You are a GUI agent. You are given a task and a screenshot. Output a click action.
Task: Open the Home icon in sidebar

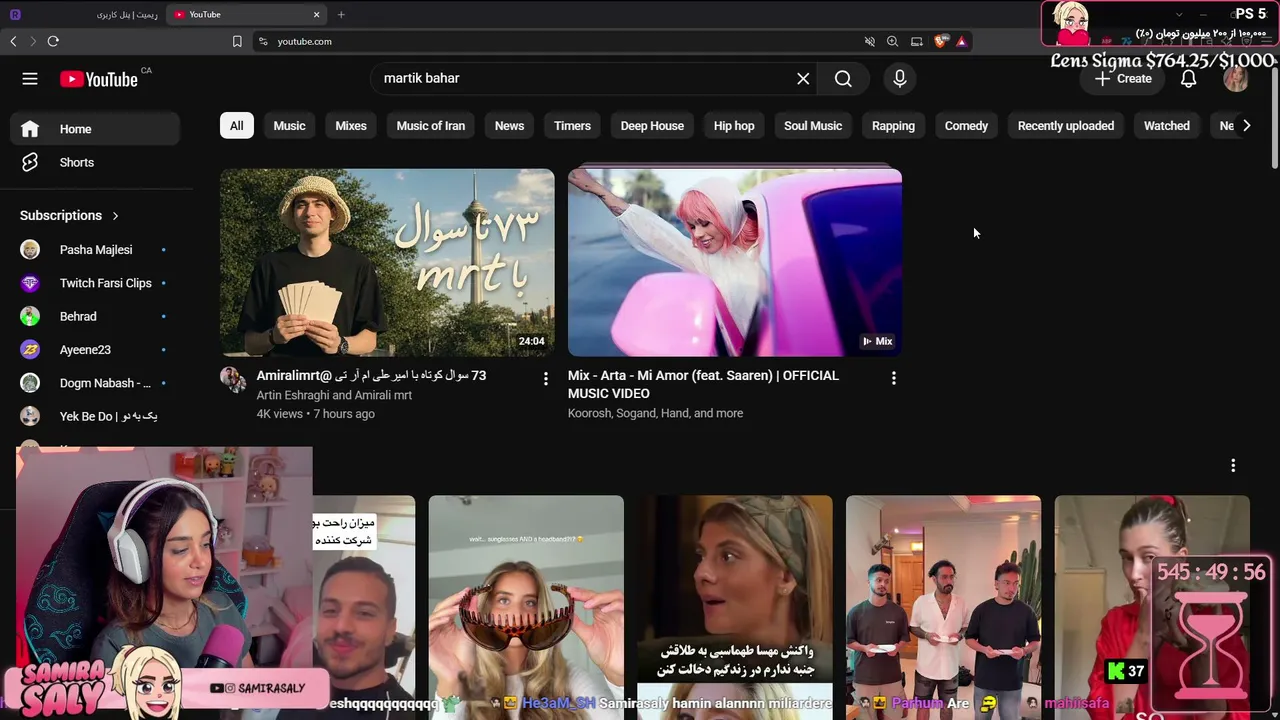pyautogui.click(x=30, y=129)
